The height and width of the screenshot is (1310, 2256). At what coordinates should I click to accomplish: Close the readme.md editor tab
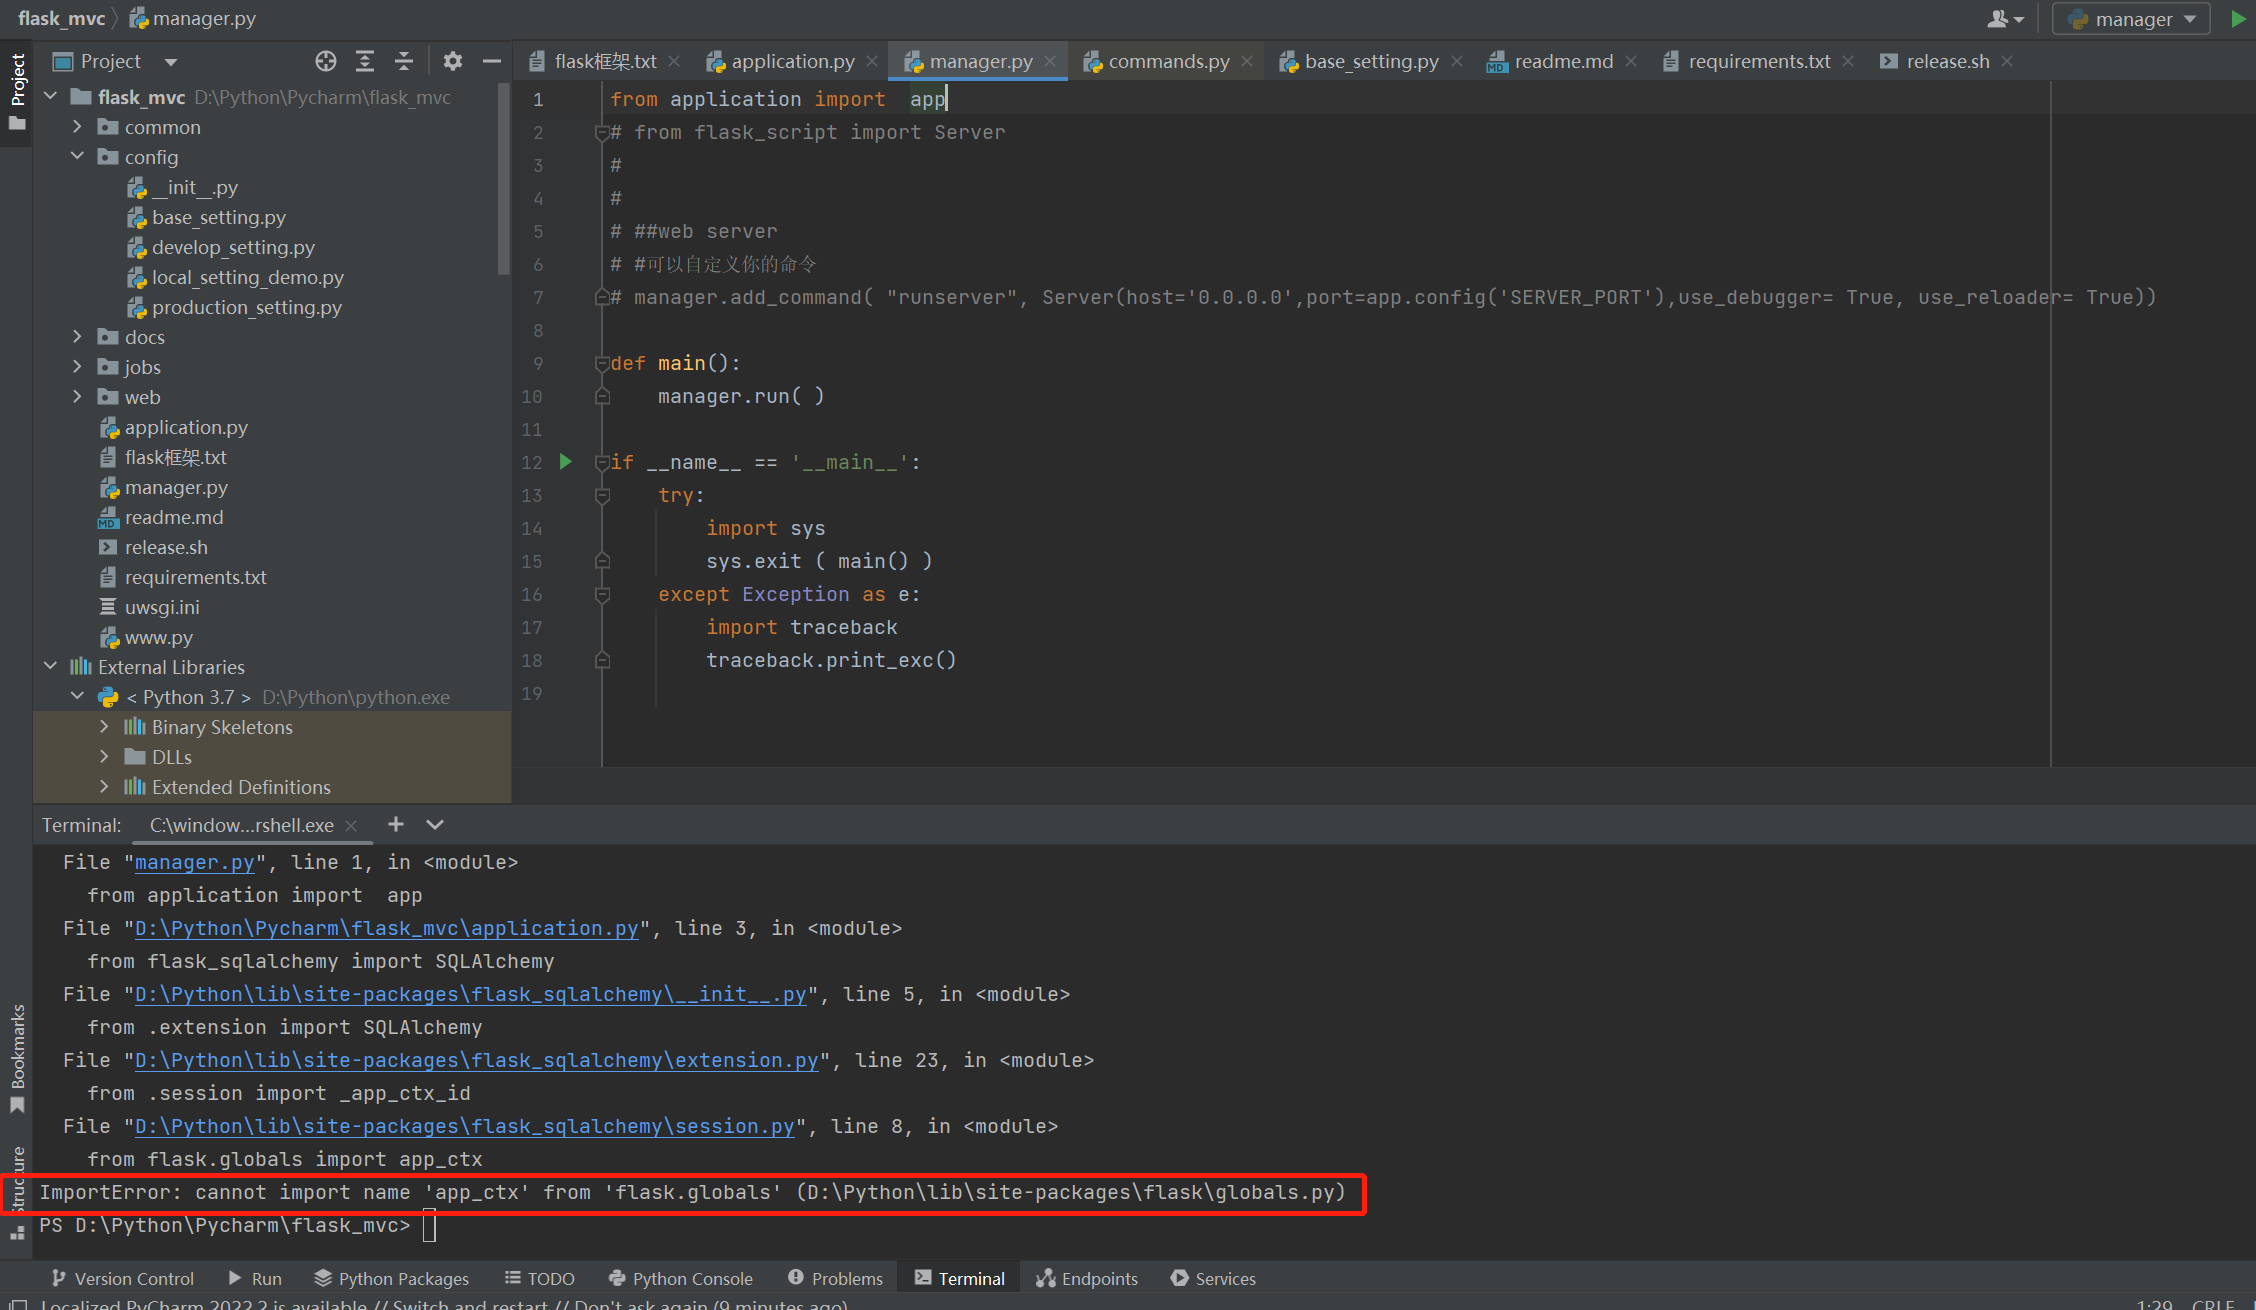coord(1631,61)
